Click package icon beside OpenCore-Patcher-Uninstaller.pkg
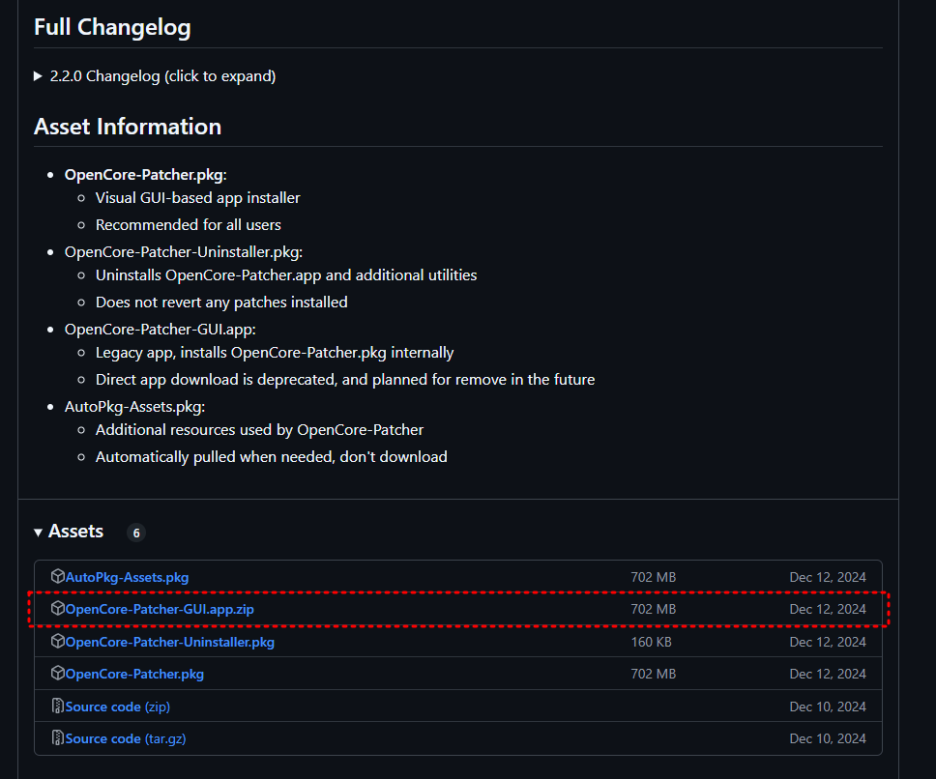The width and height of the screenshot is (936, 779). pyautogui.click(x=58, y=641)
